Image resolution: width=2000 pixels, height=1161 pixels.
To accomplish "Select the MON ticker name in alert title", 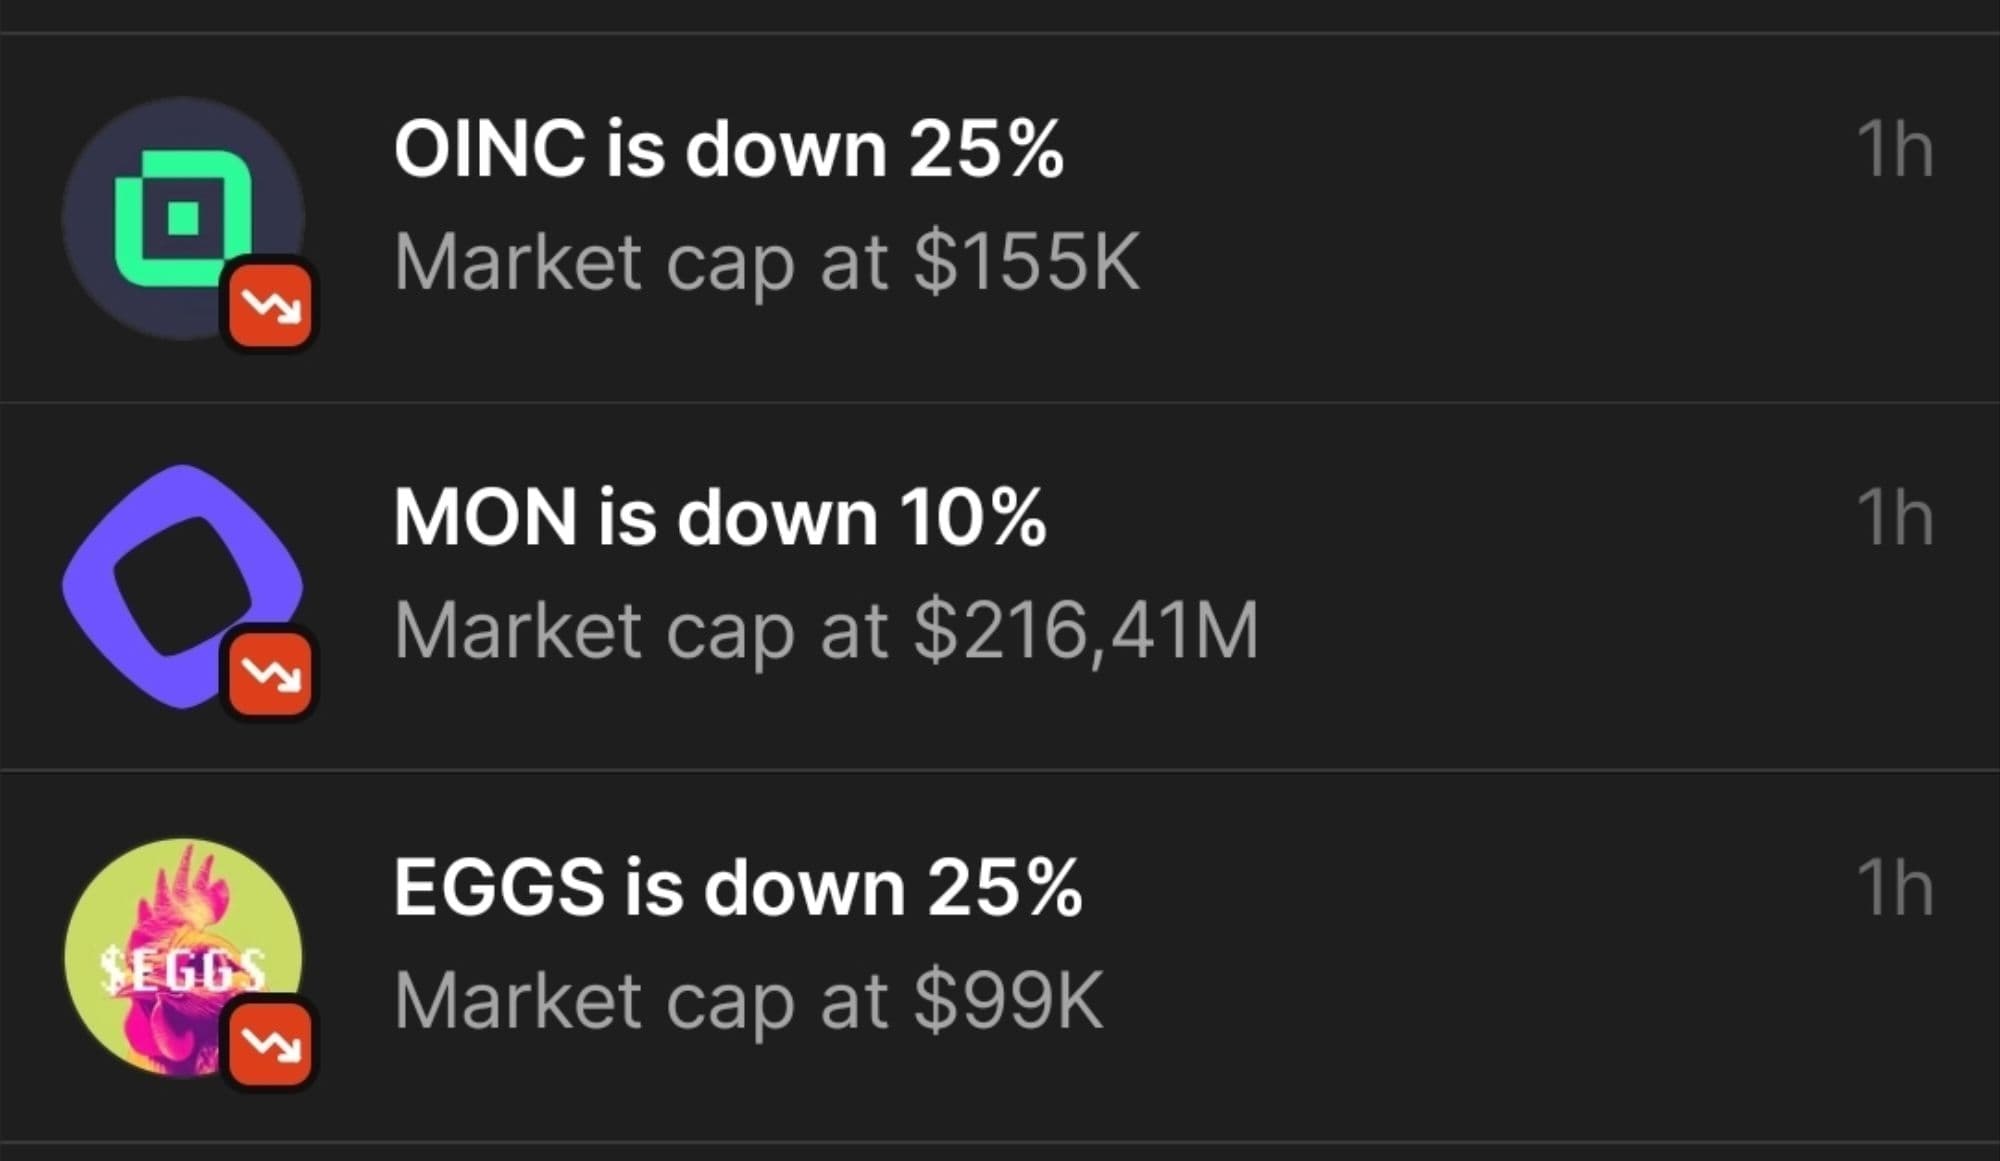I will [x=485, y=518].
